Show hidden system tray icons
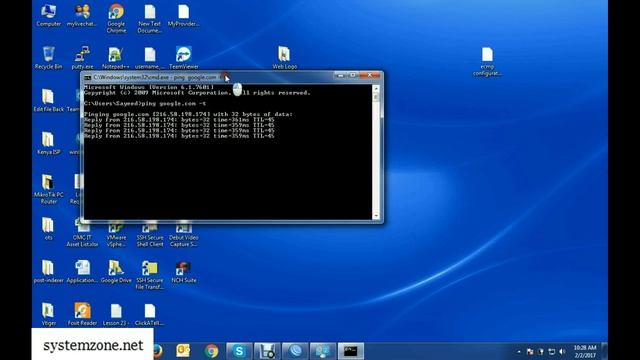Screen dimensions: 640x360 click(519, 351)
